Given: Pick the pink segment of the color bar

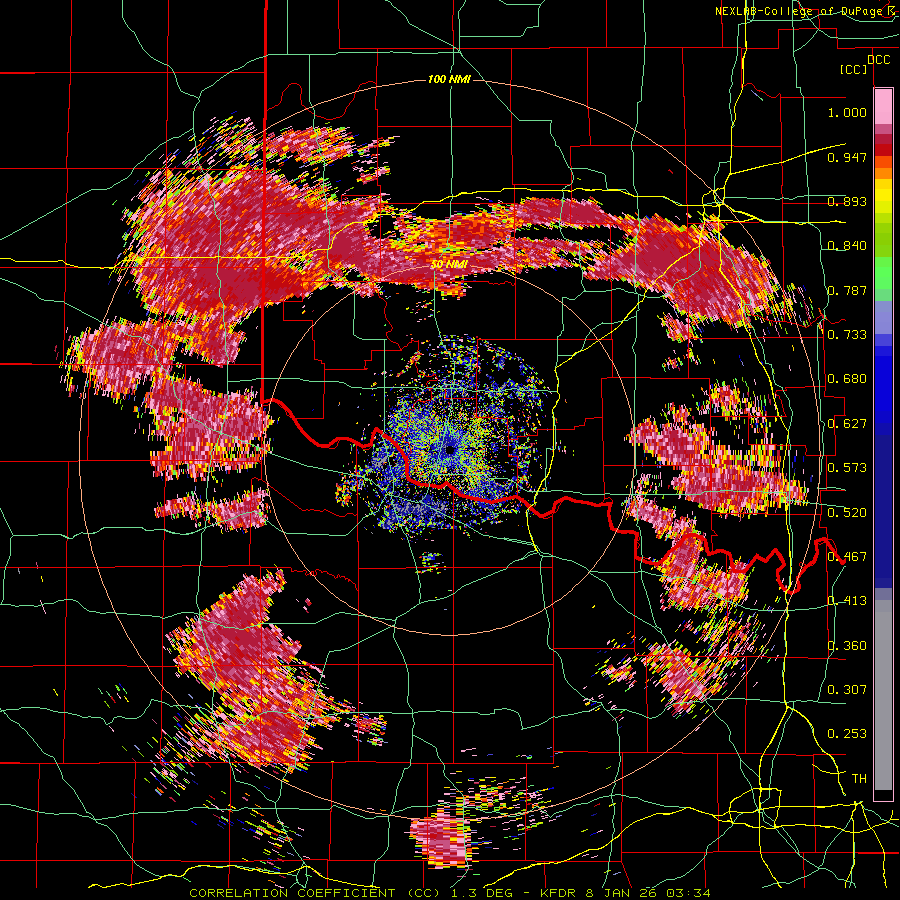Looking at the screenshot, I should pos(883,107).
